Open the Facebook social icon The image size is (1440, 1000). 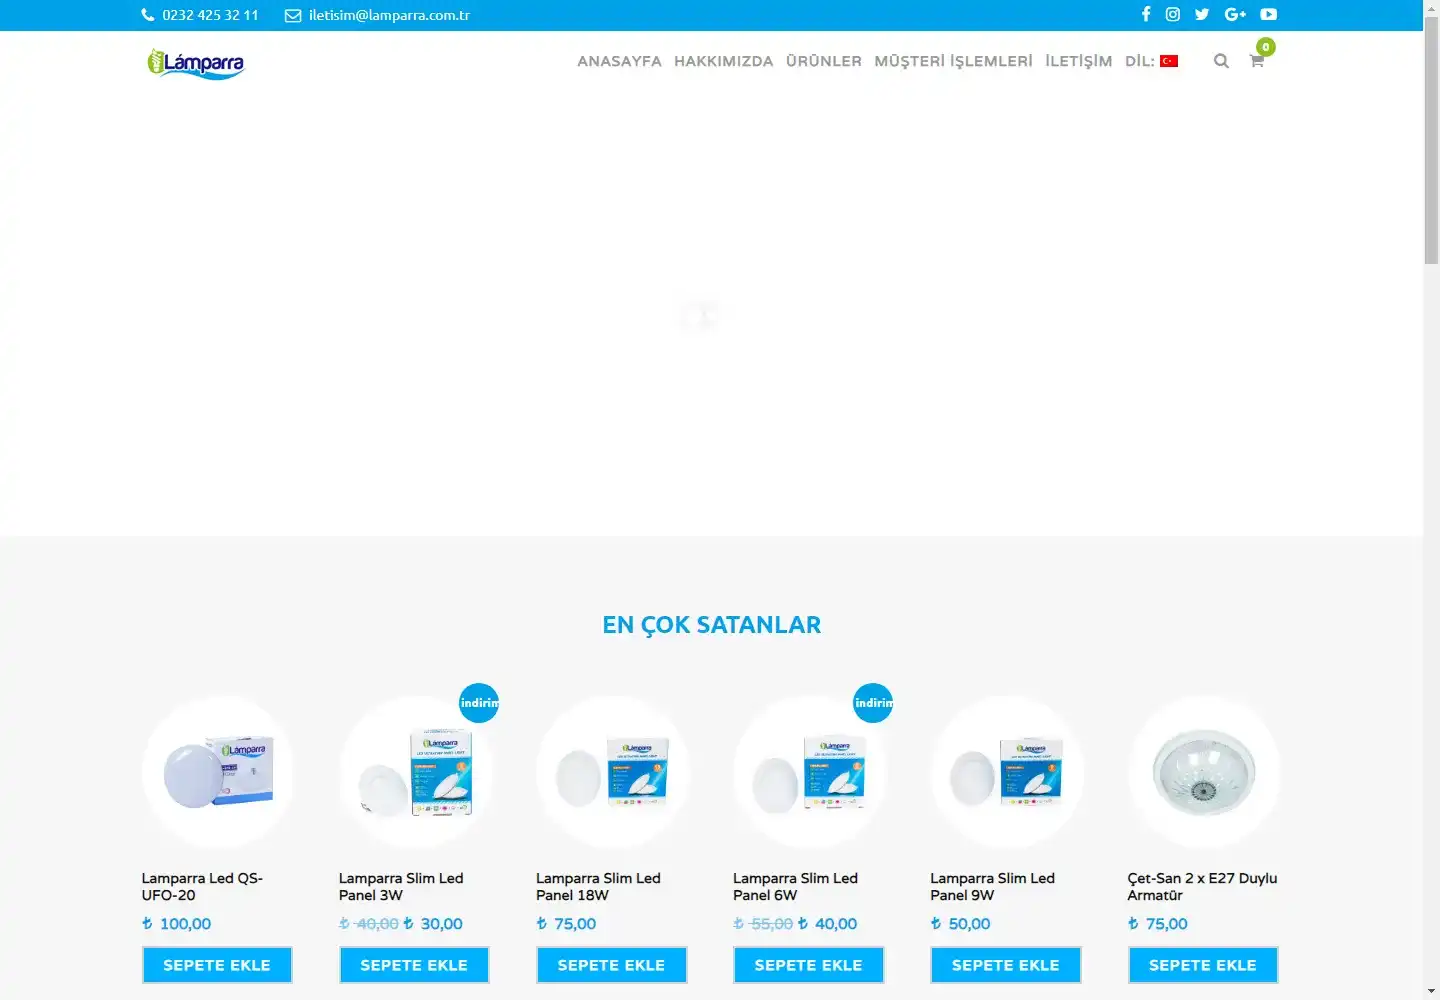click(1146, 14)
